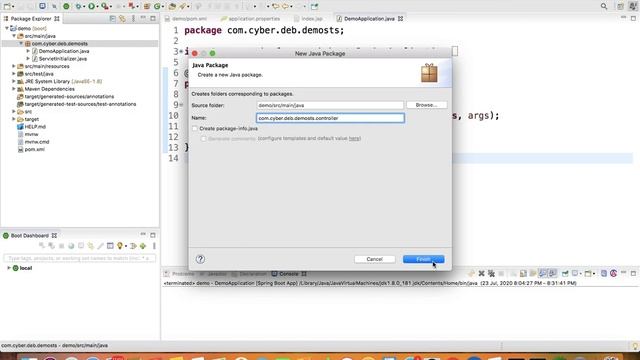Image resolution: width=640 pixels, height=360 pixels.
Task: Click Pin Console icon
Action: (x=565, y=273)
